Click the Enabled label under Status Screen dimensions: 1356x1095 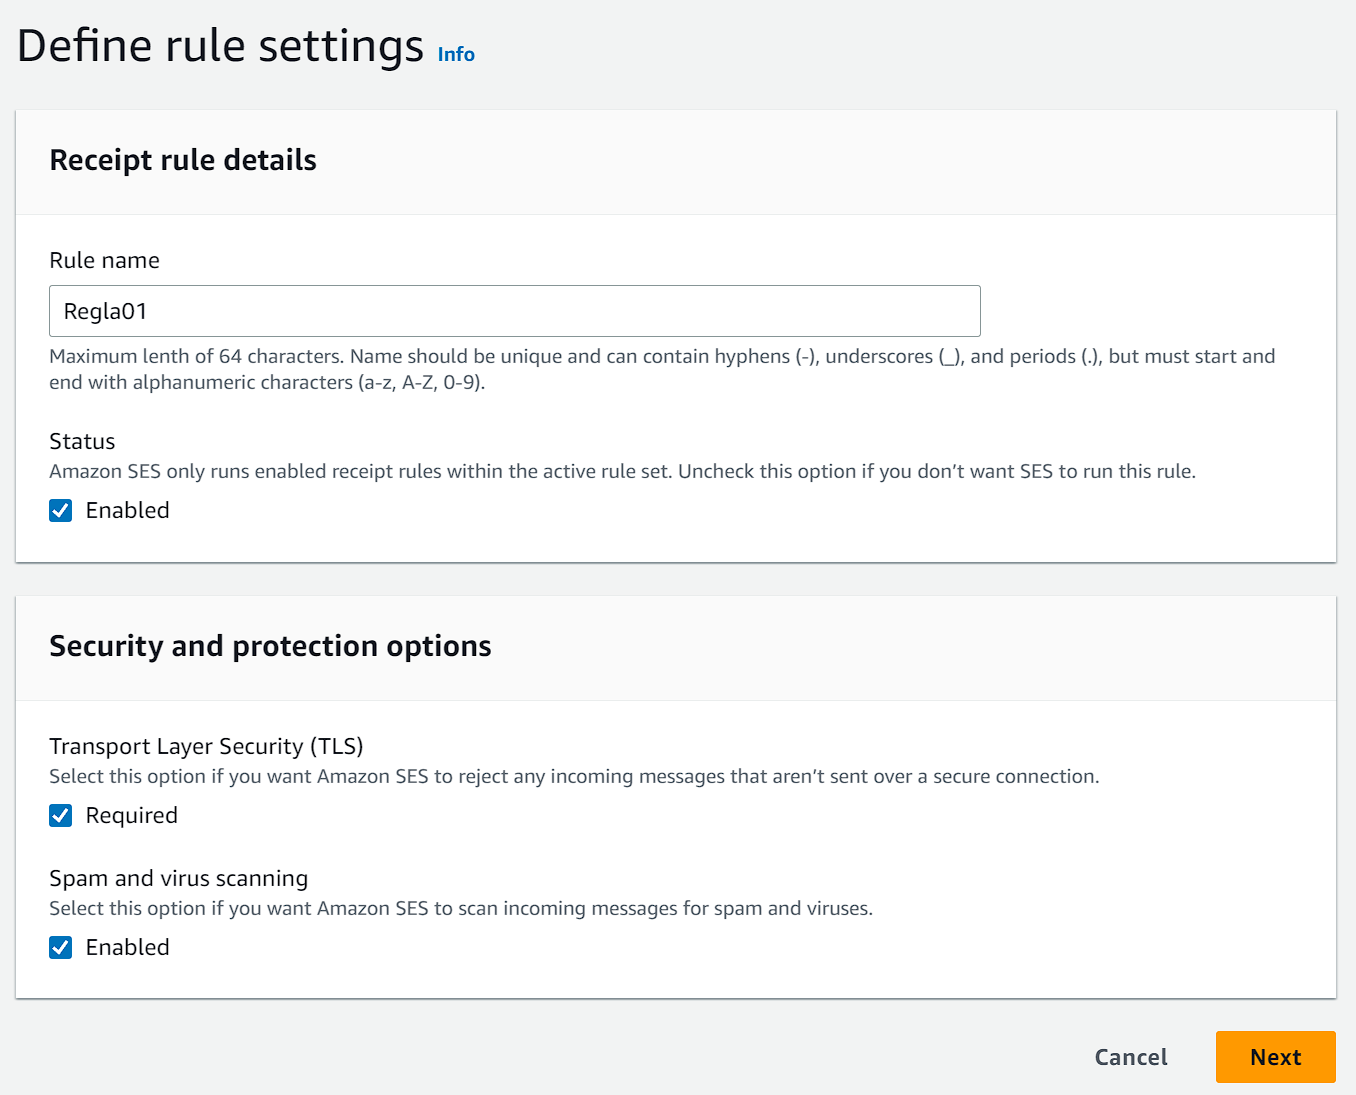(x=127, y=511)
